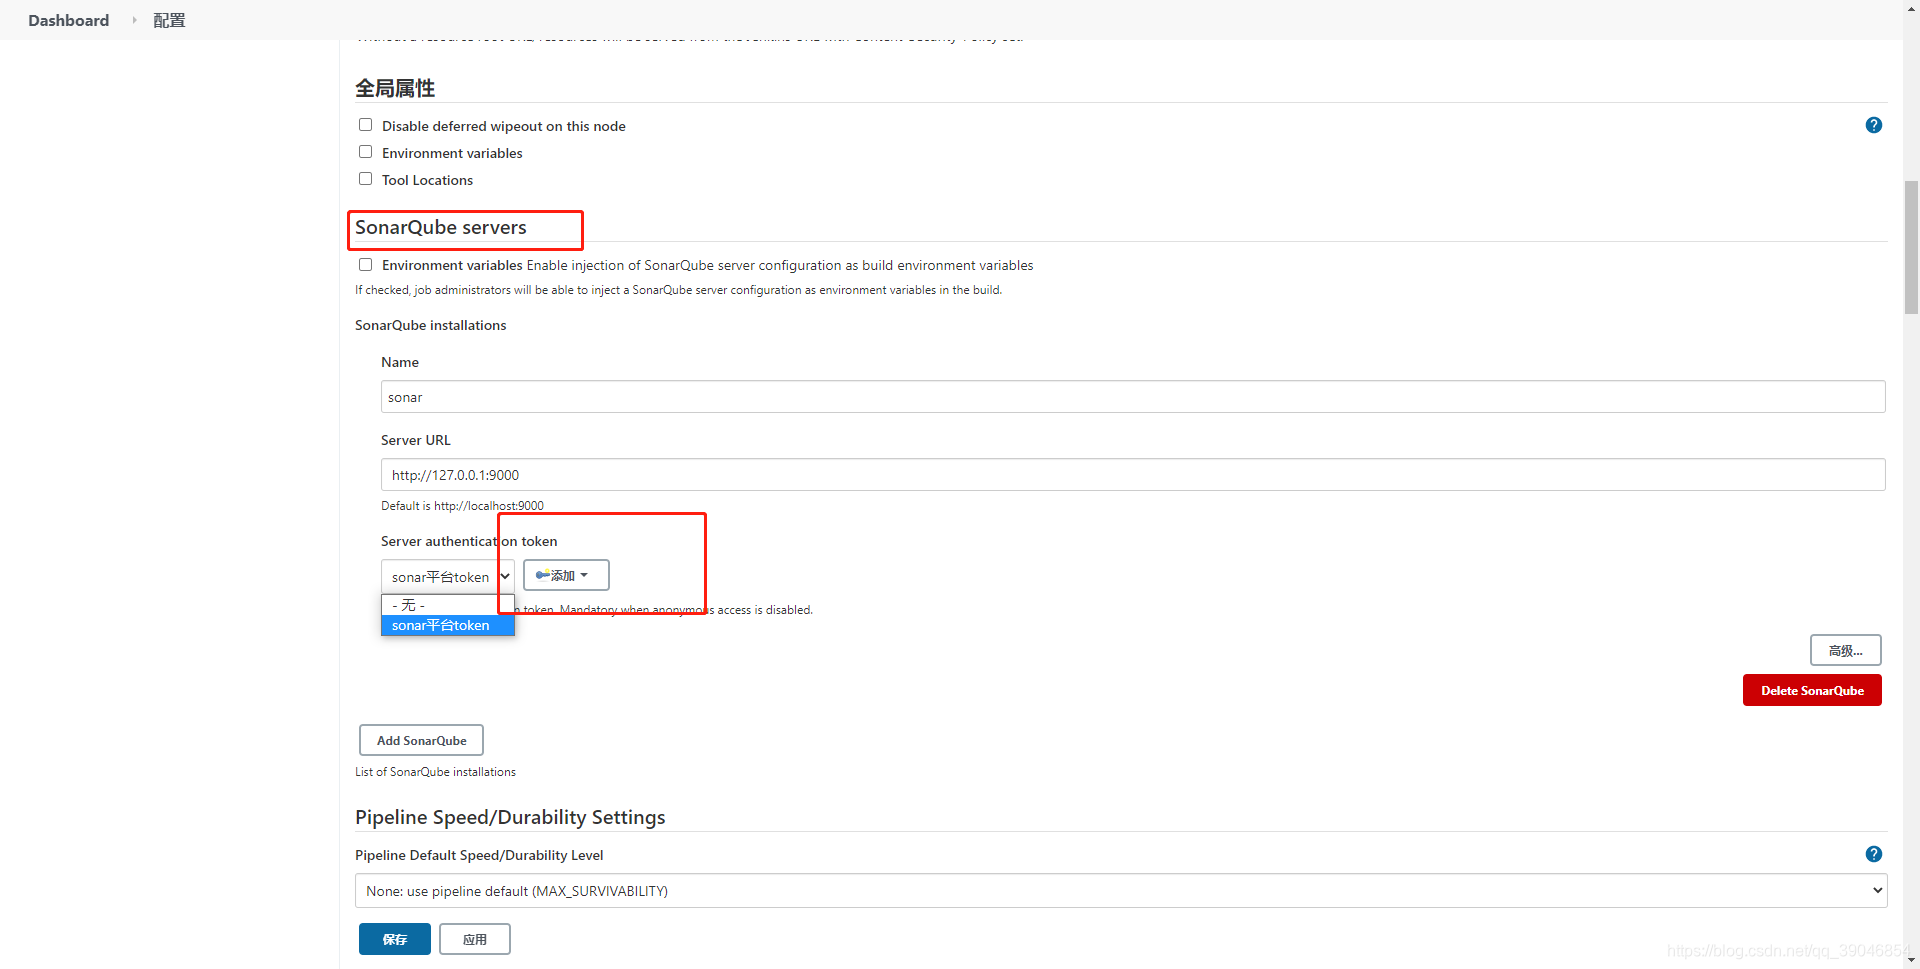Focus the Server URL input field
Screen dimensions: 1920x969
click(1133, 475)
